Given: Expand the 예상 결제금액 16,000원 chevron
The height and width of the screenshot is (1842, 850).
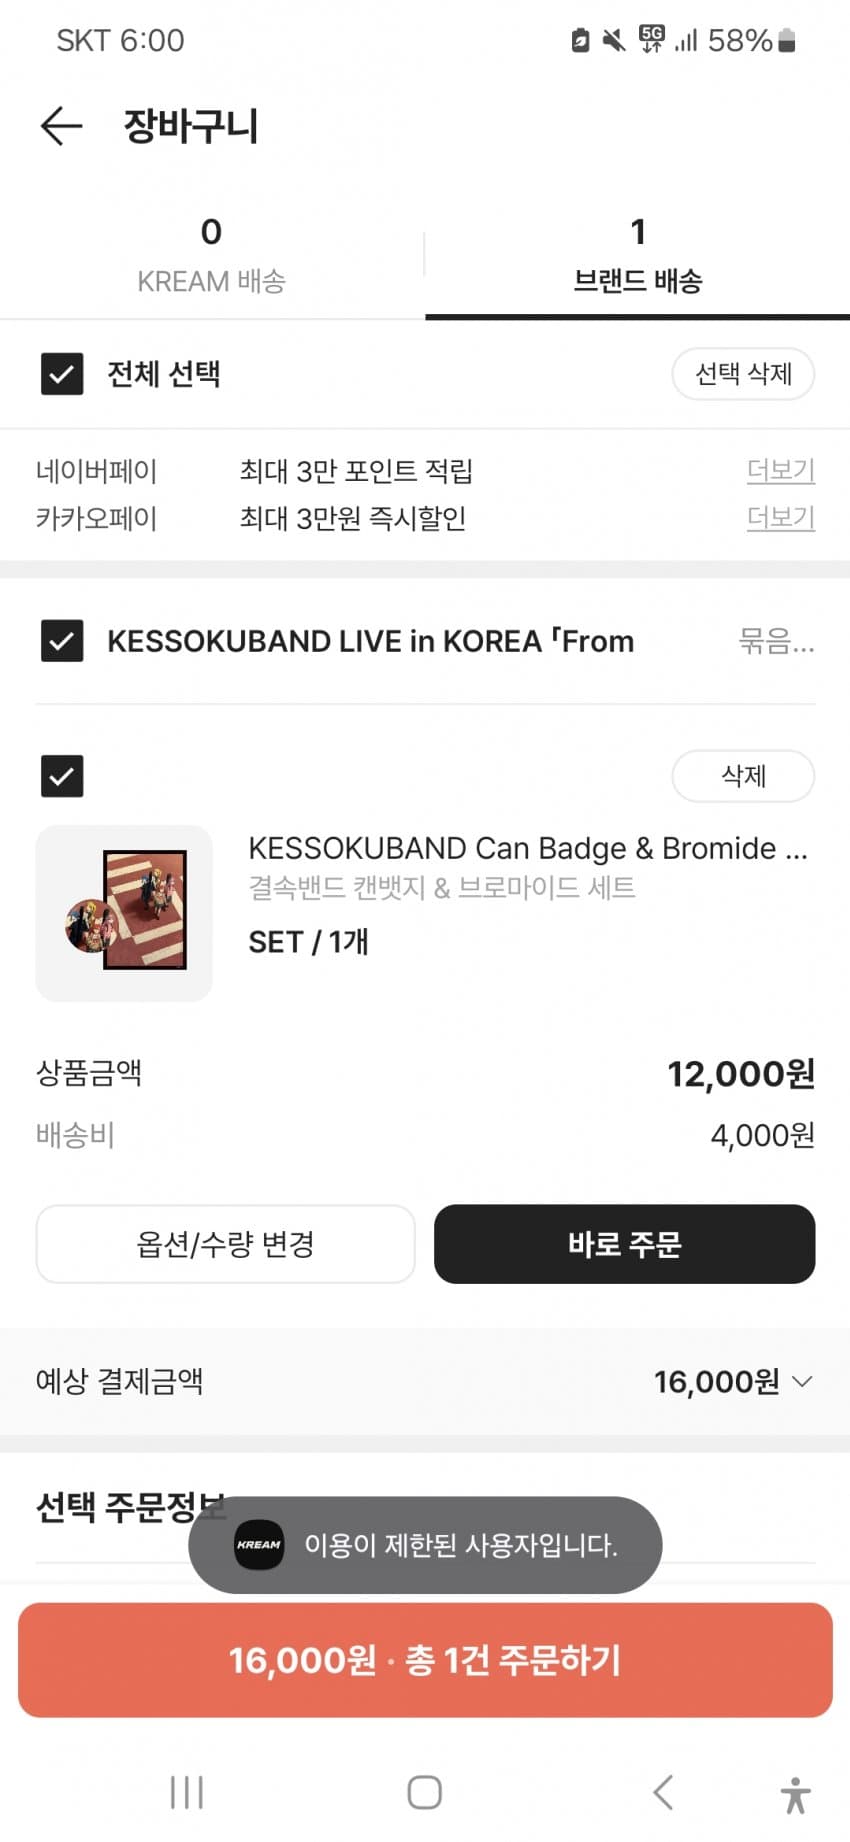Looking at the screenshot, I should (x=802, y=1382).
